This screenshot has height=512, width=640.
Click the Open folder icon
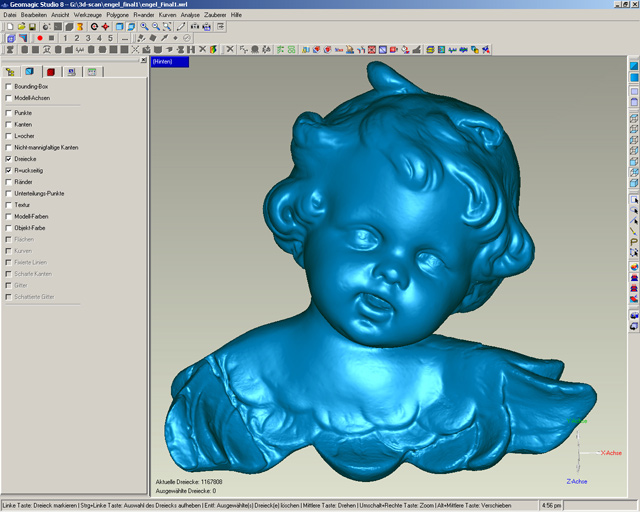pyautogui.click(x=21, y=27)
